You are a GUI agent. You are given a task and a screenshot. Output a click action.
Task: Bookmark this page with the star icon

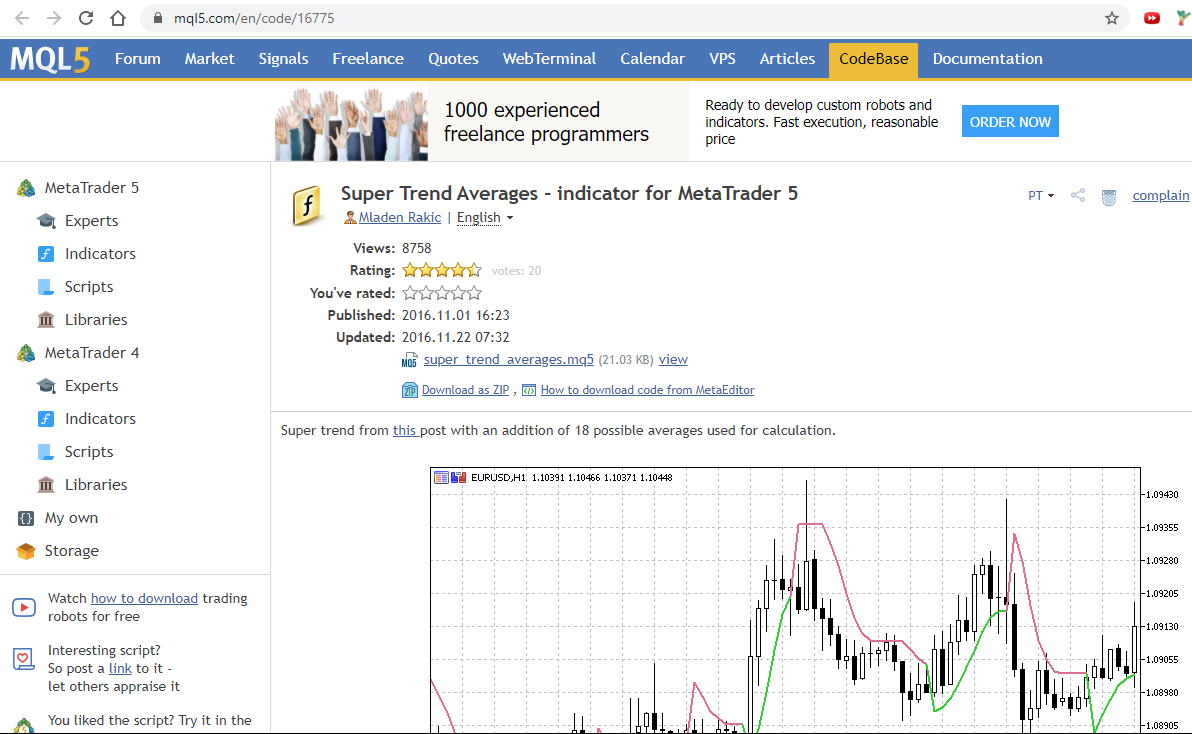(1112, 18)
